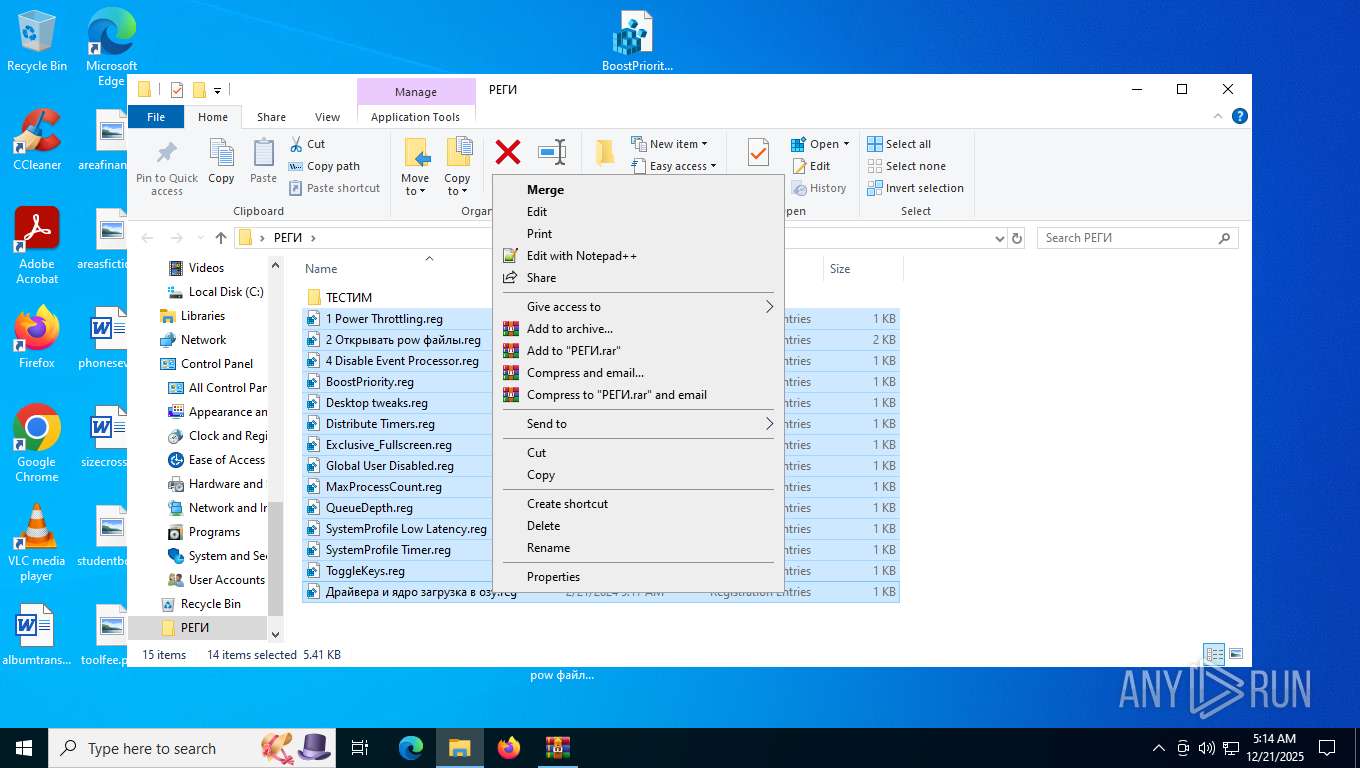Collapse the ribbon with the chevron
The width and height of the screenshot is (1360, 768).
tap(1219, 117)
